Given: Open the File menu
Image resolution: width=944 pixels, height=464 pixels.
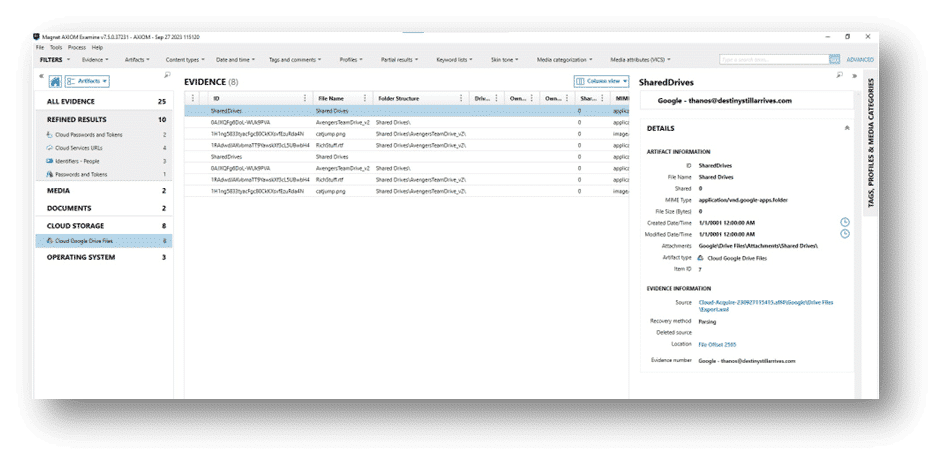Looking at the screenshot, I should (40, 48).
